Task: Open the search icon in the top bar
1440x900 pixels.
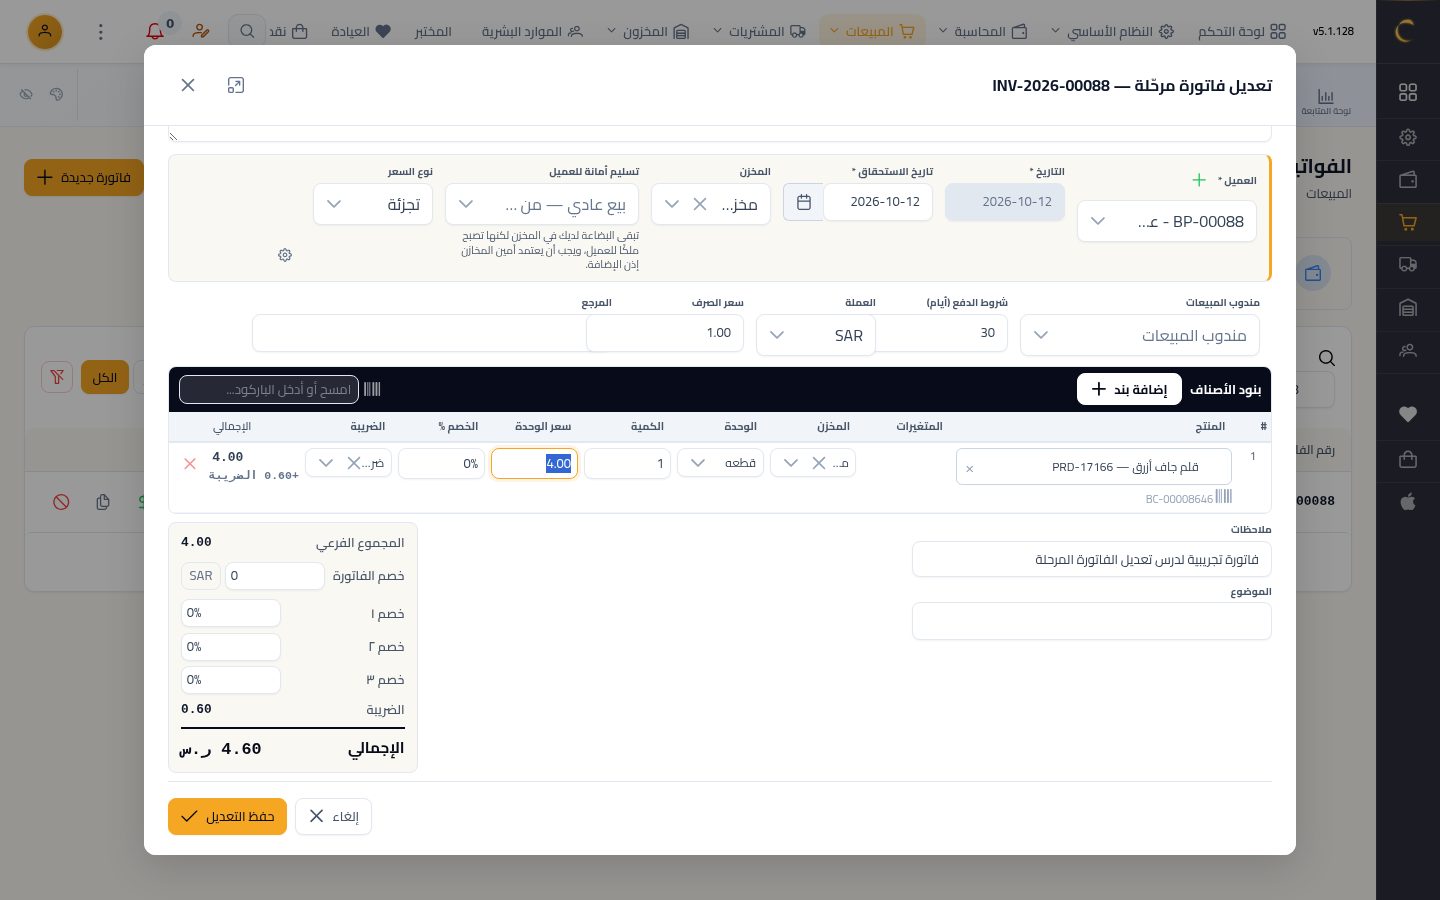Action: point(247,31)
